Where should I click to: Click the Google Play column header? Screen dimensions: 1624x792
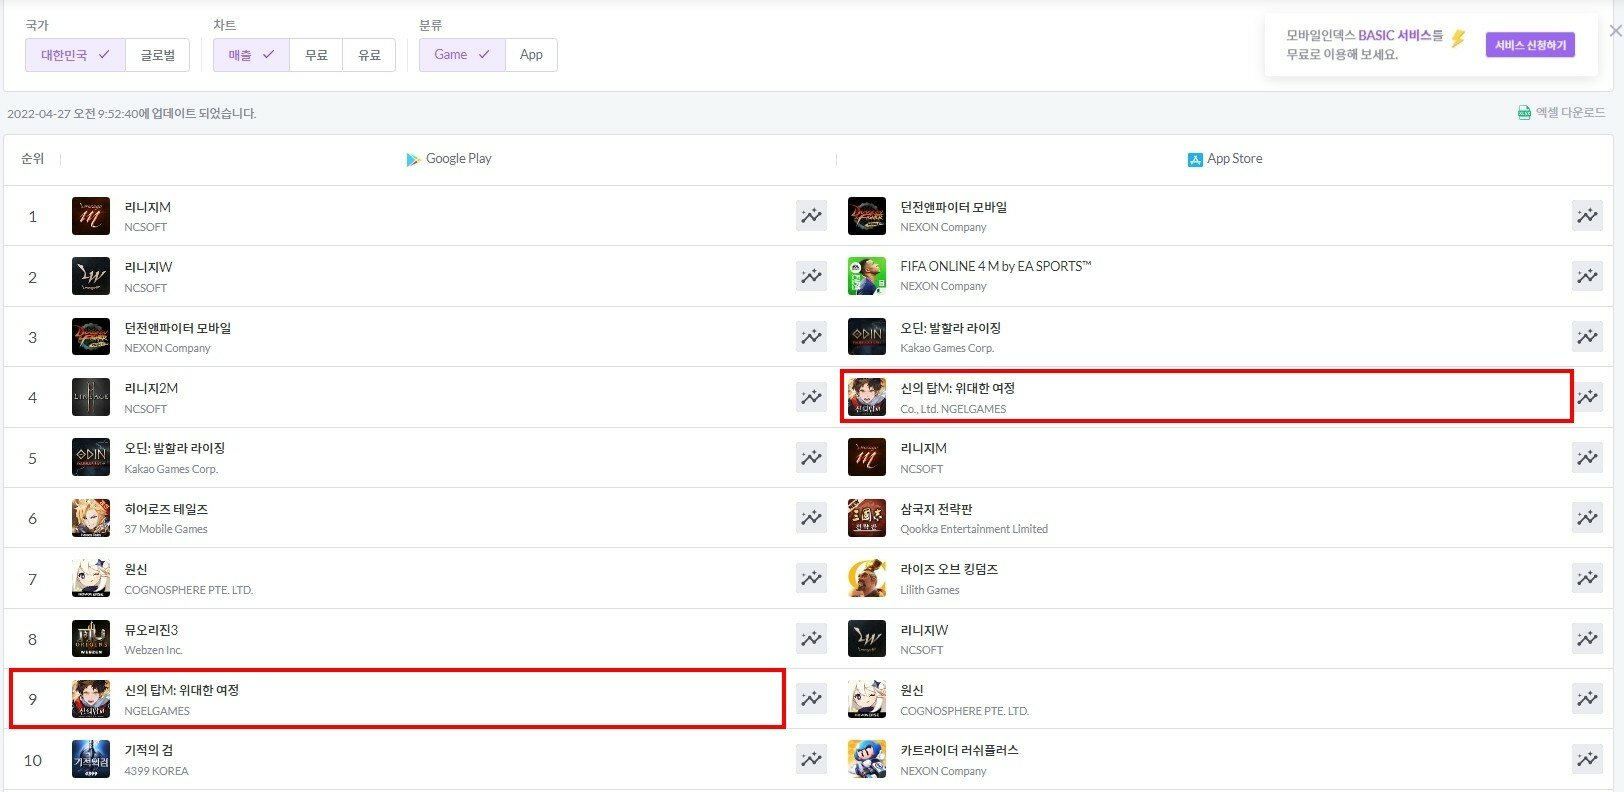coord(448,158)
